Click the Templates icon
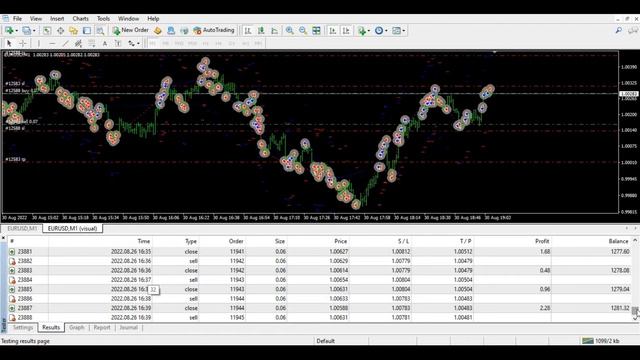The height and width of the screenshot is (360, 640). click(396, 31)
